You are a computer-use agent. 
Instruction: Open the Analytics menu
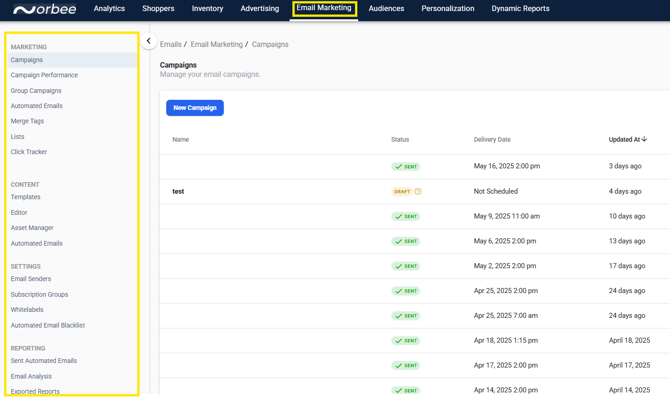pyautogui.click(x=109, y=9)
